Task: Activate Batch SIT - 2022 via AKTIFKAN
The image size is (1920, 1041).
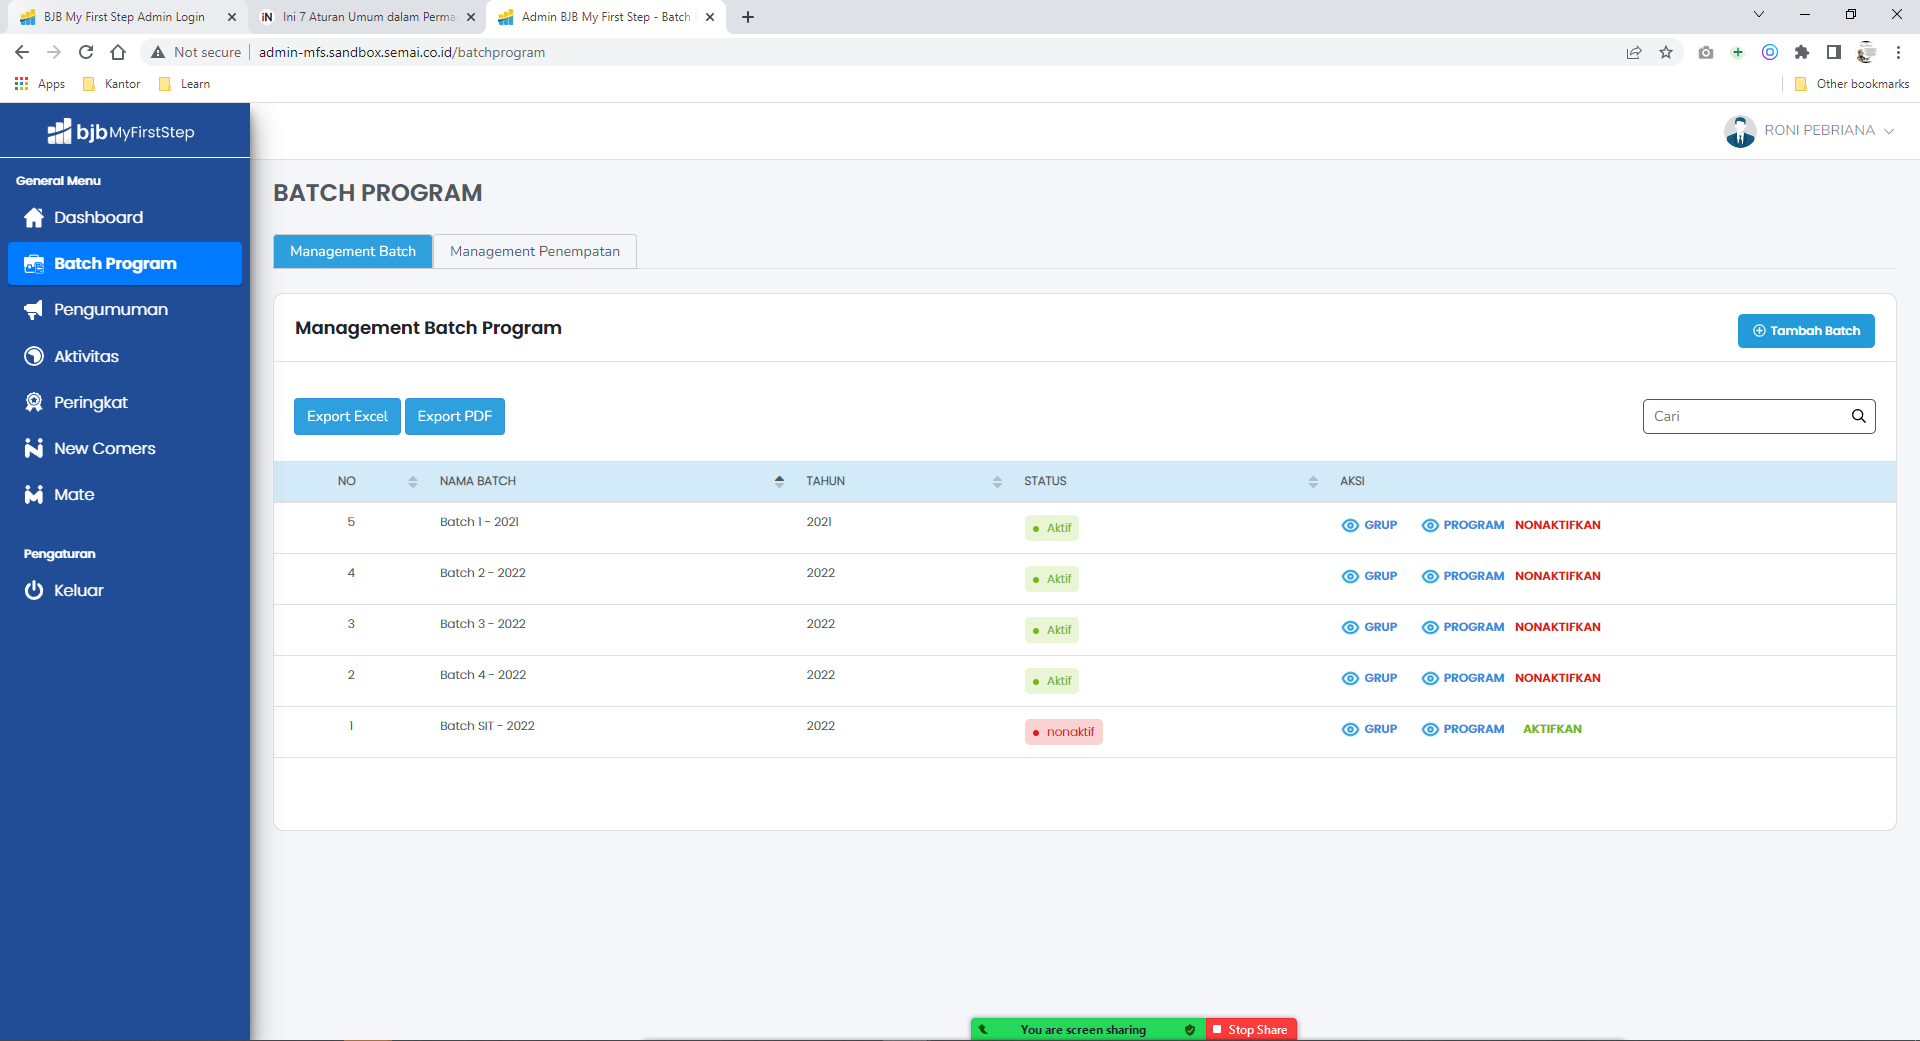Action: tap(1552, 729)
